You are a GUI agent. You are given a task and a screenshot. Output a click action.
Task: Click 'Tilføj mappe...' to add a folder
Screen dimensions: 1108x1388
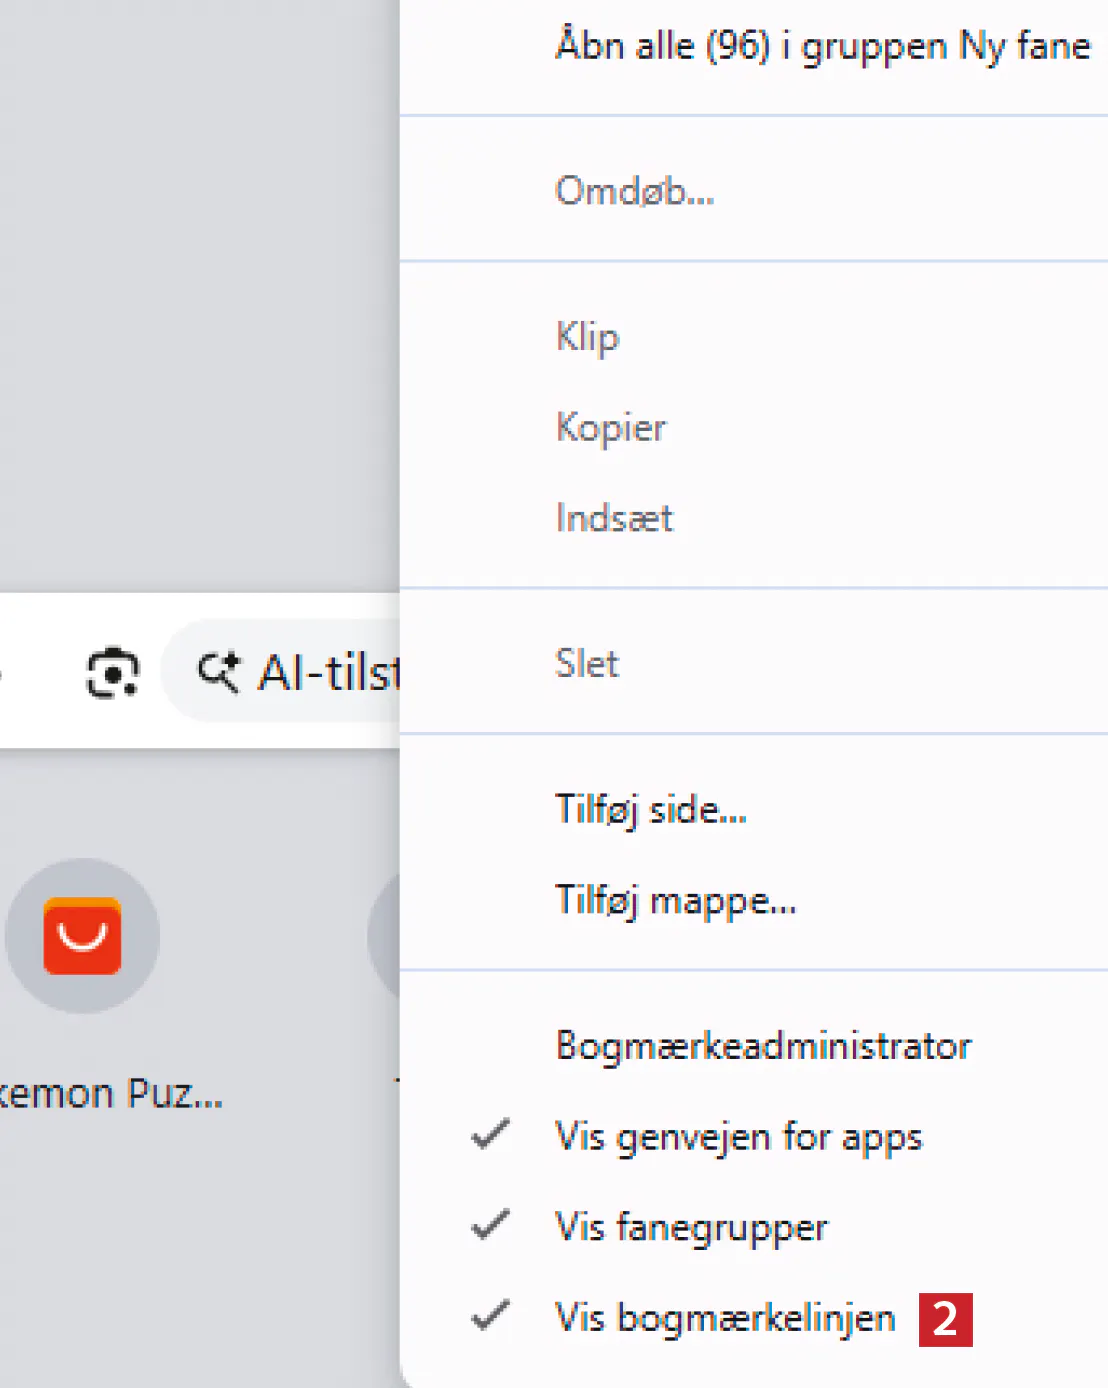675,900
